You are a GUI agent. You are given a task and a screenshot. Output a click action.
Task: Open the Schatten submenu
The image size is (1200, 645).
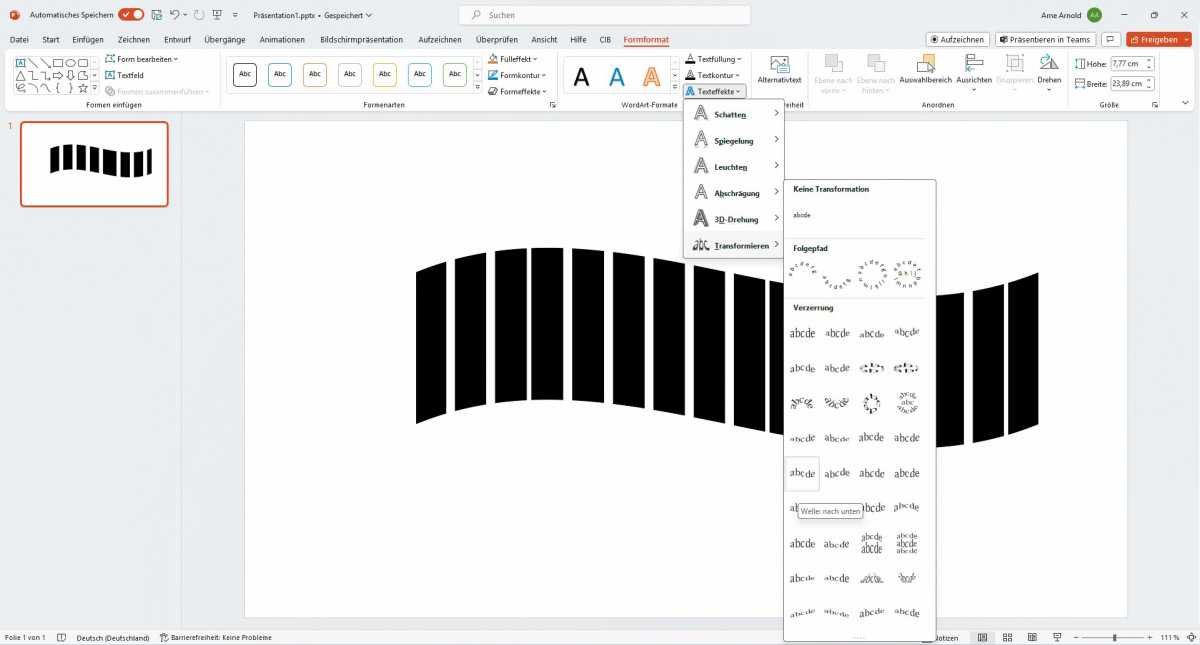point(734,114)
